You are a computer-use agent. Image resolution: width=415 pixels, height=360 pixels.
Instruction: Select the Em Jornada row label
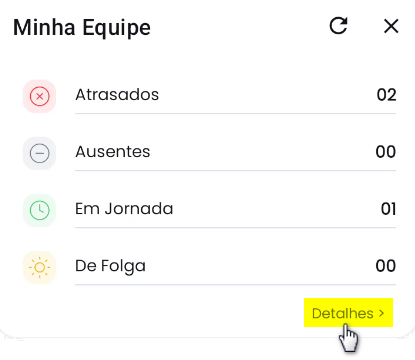click(x=124, y=209)
